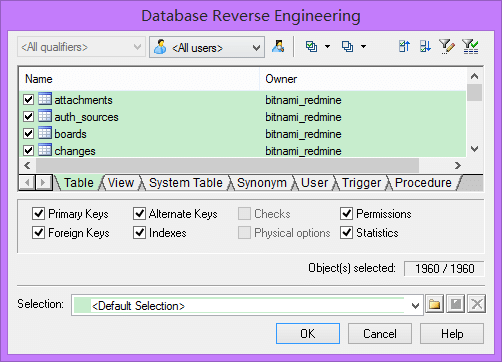
Task: Open the All qualifiers dropdown
Action: 81,47
